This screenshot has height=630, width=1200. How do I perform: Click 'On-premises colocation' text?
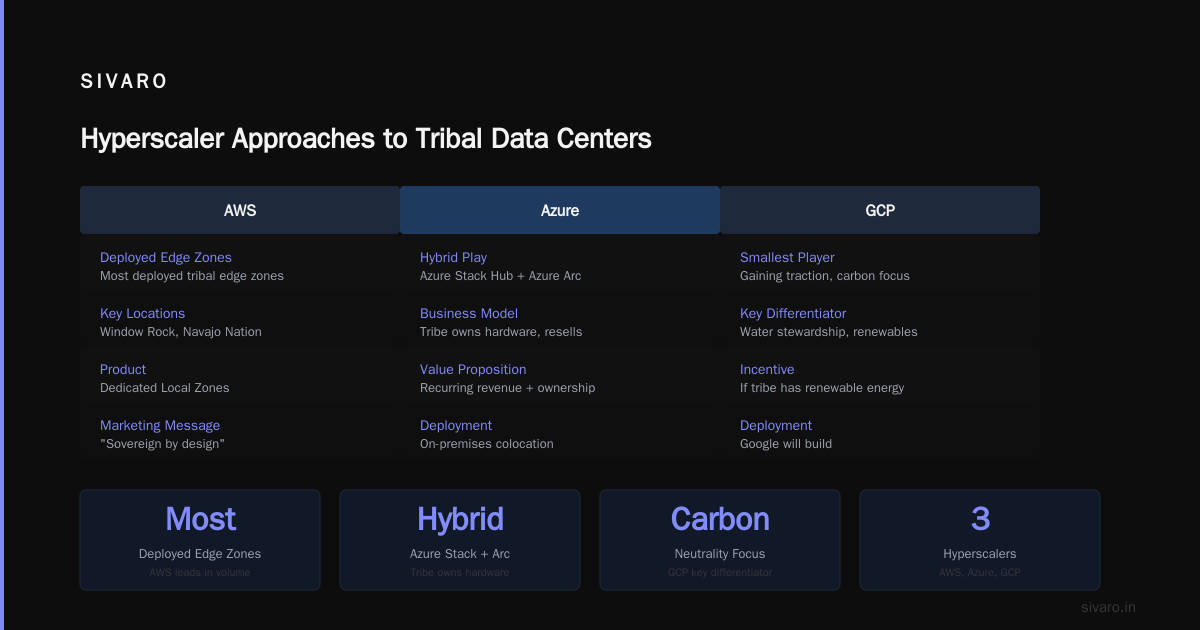pyautogui.click(x=487, y=444)
